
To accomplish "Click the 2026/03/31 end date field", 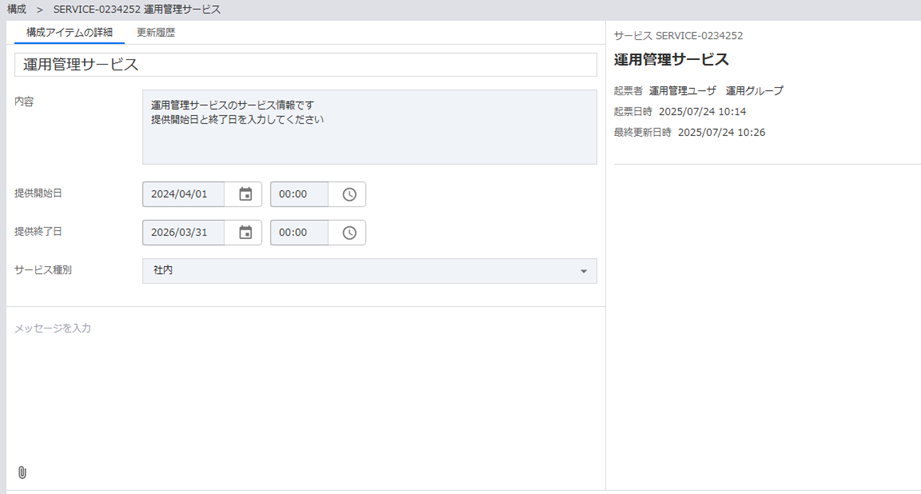I will [x=184, y=232].
